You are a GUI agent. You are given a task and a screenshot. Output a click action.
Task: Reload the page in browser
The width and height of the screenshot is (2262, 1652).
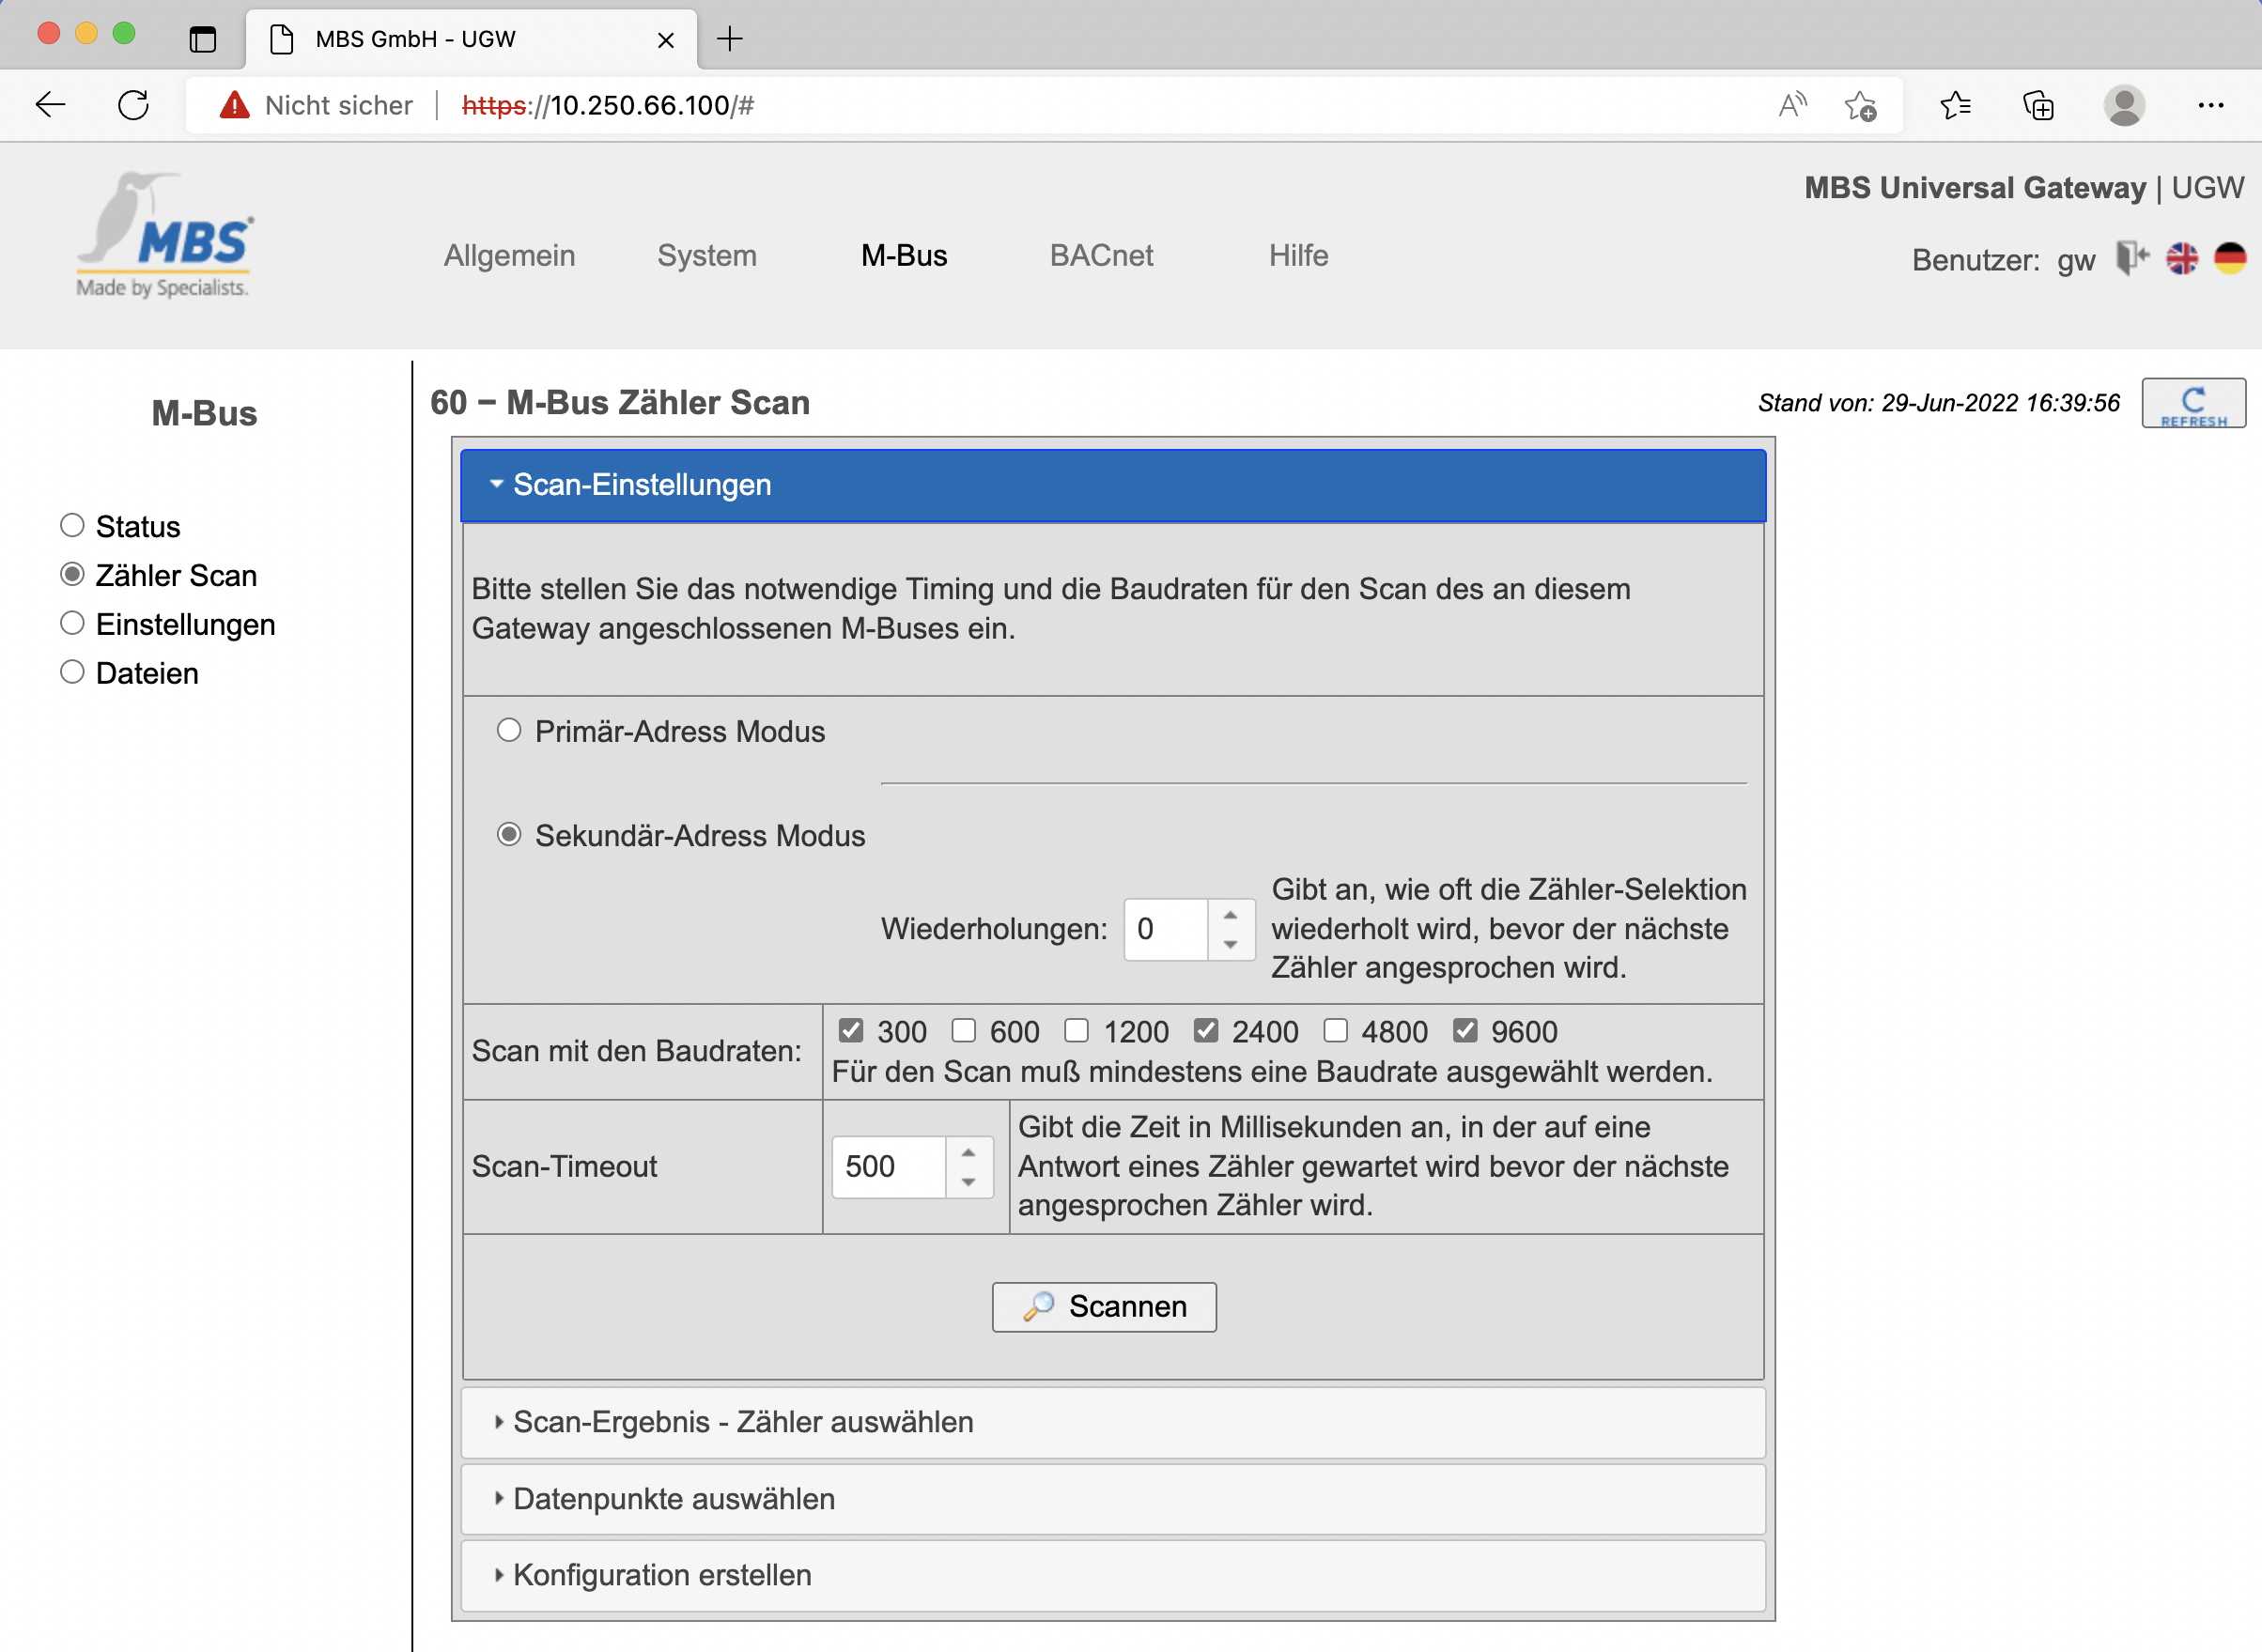[x=133, y=105]
